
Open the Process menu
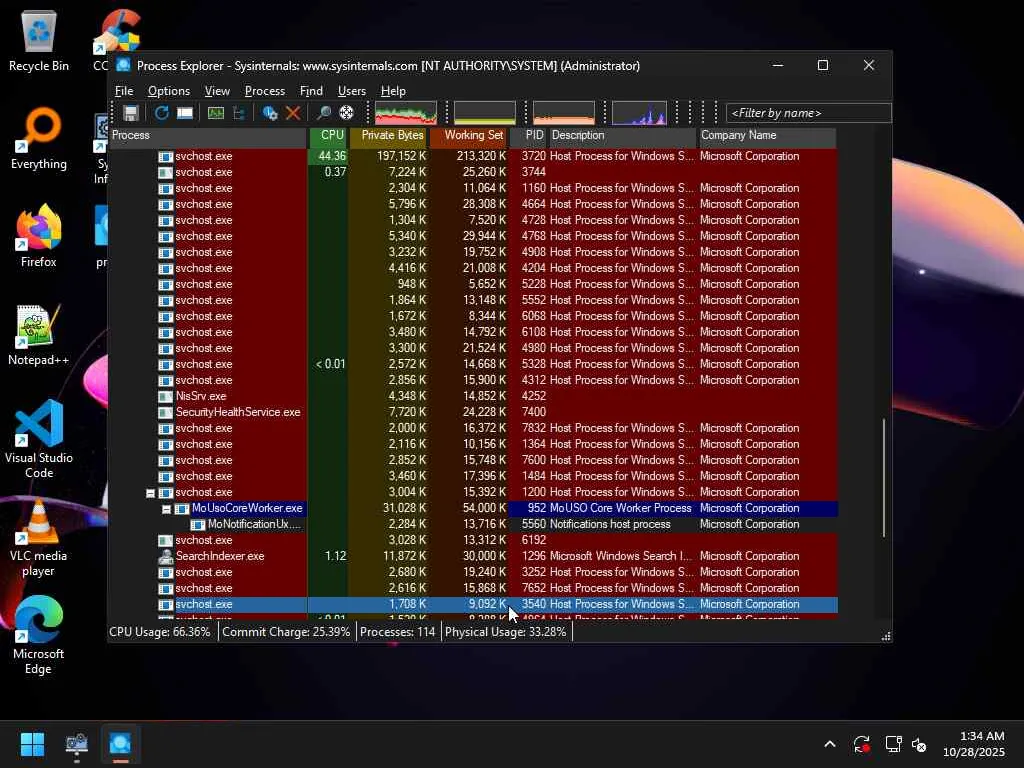tap(264, 91)
